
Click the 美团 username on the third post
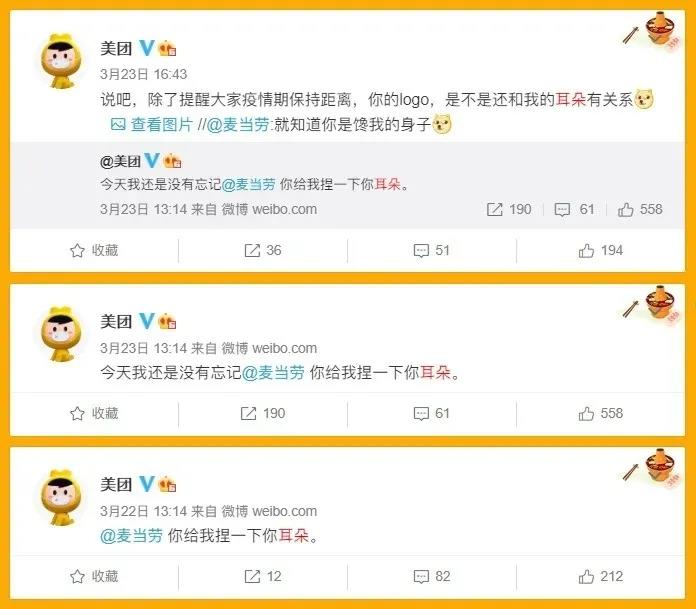[x=116, y=484]
